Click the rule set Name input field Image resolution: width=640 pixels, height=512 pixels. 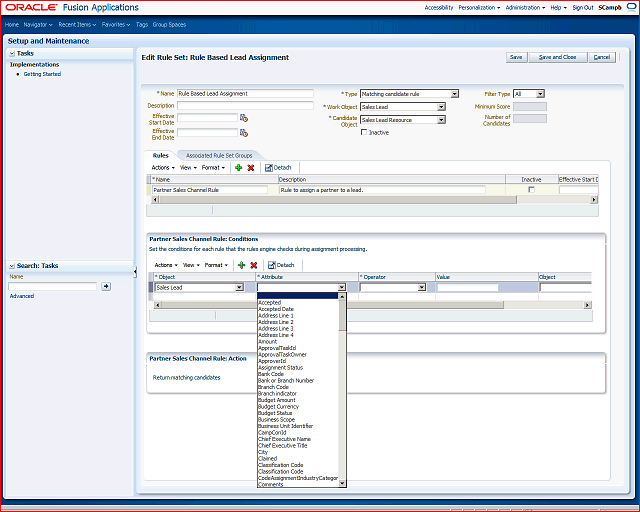pos(245,93)
